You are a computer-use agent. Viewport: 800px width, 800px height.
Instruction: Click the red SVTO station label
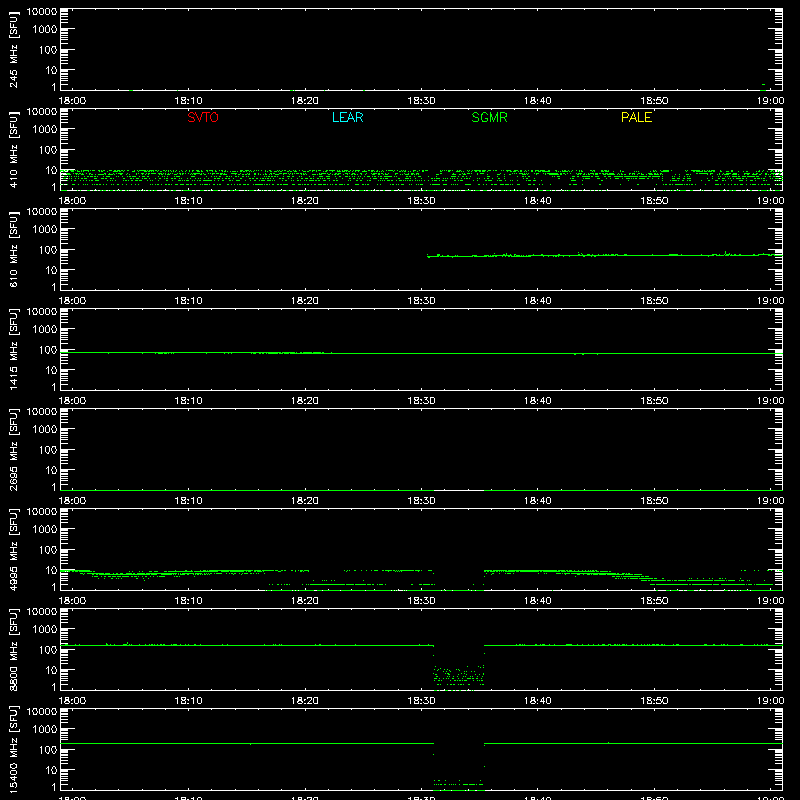coord(203,117)
